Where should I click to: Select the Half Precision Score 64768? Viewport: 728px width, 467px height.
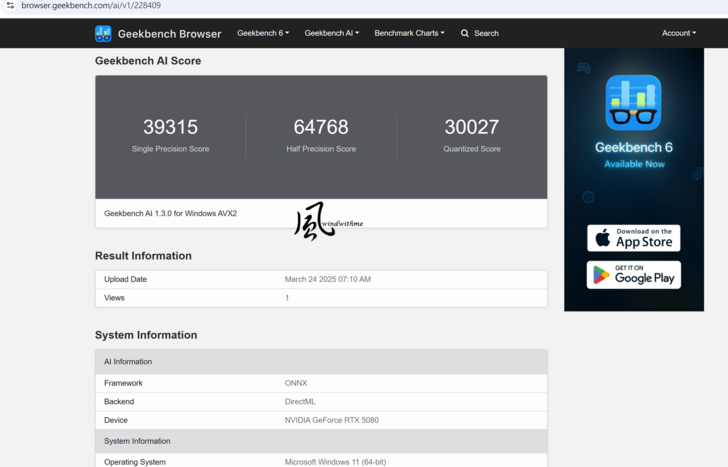(x=321, y=127)
